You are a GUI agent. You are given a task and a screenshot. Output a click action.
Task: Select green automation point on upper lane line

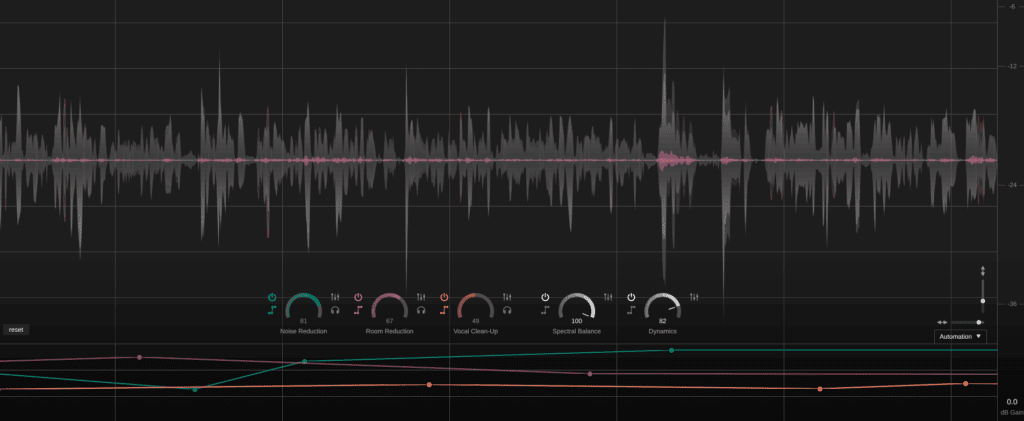coord(304,361)
